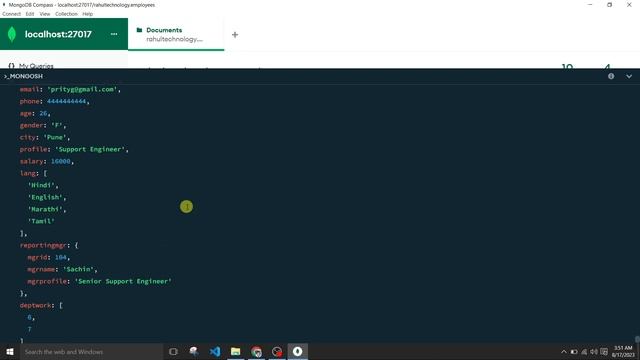Click localhost:27017 connection name

click(58, 34)
